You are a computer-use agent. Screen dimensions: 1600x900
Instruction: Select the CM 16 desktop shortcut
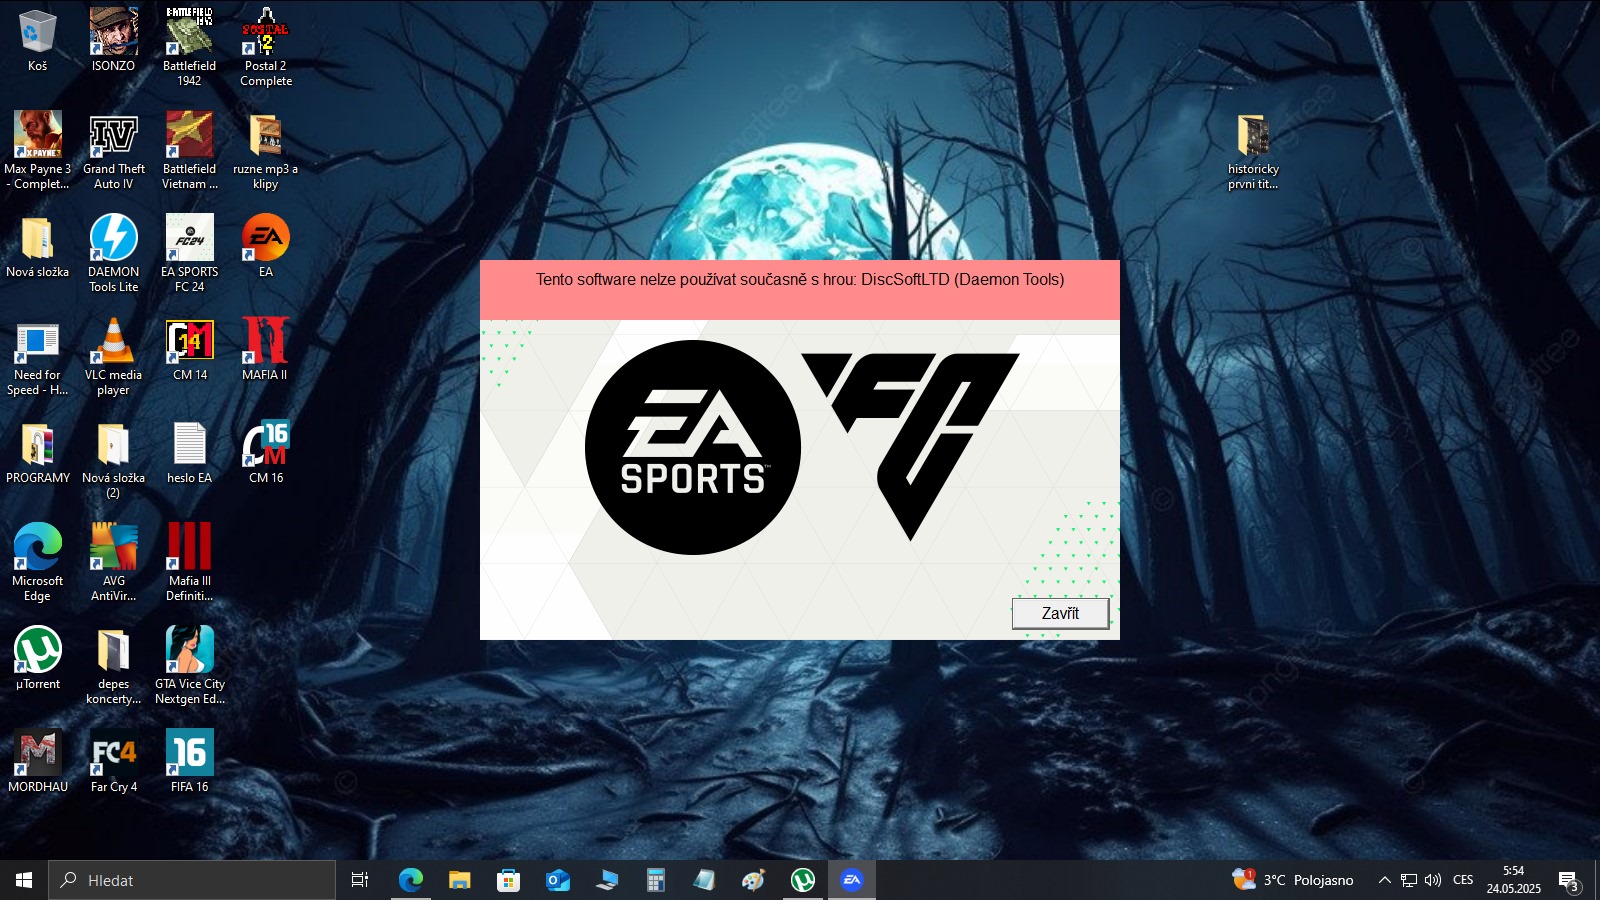coord(266,453)
